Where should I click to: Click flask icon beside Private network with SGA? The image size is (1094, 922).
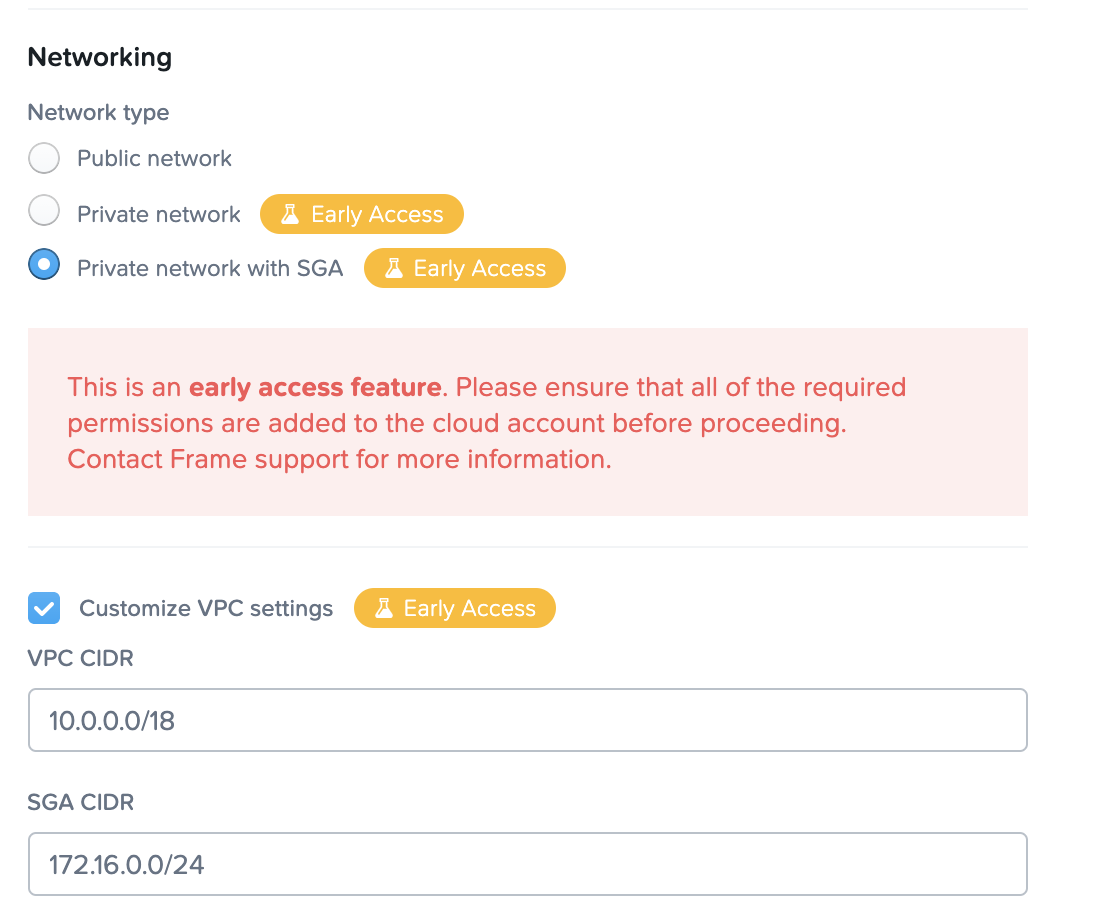[x=394, y=268]
